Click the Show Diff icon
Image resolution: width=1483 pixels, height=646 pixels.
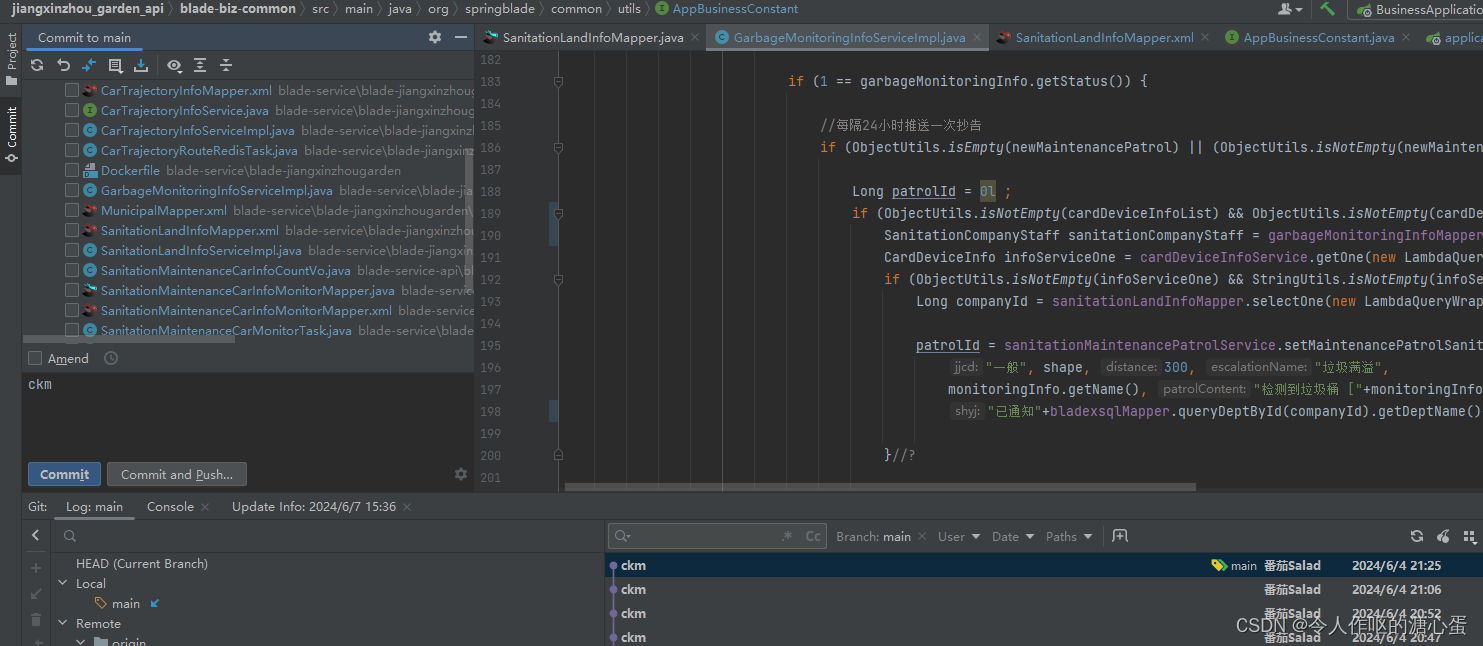point(89,65)
